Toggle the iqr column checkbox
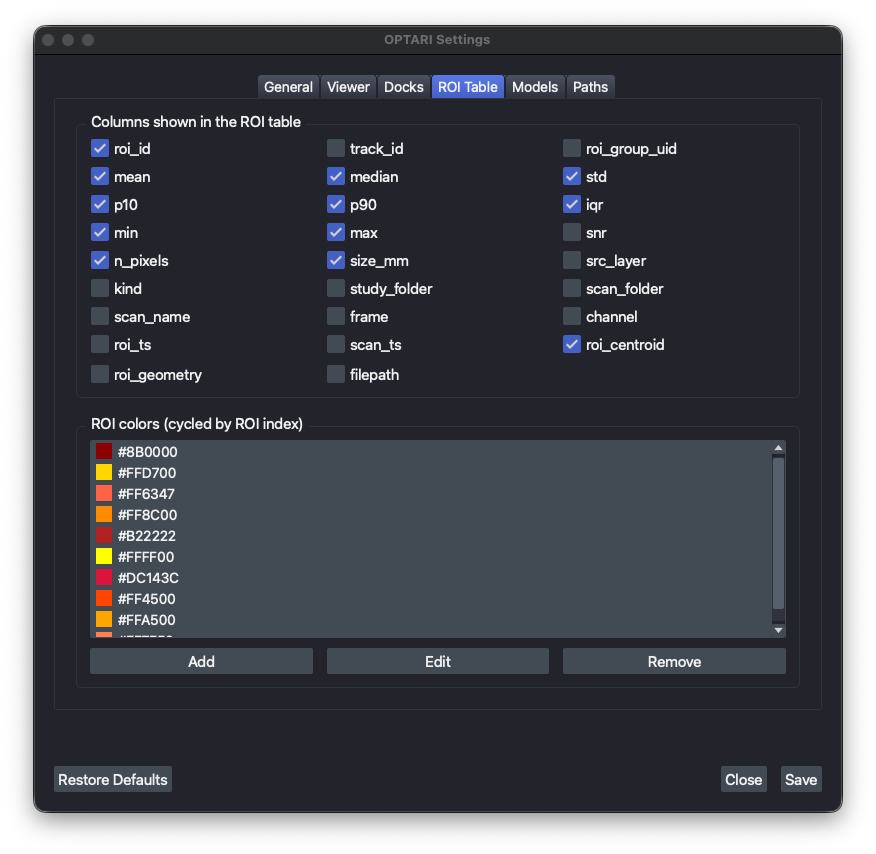This screenshot has width=876, height=854. tap(572, 204)
